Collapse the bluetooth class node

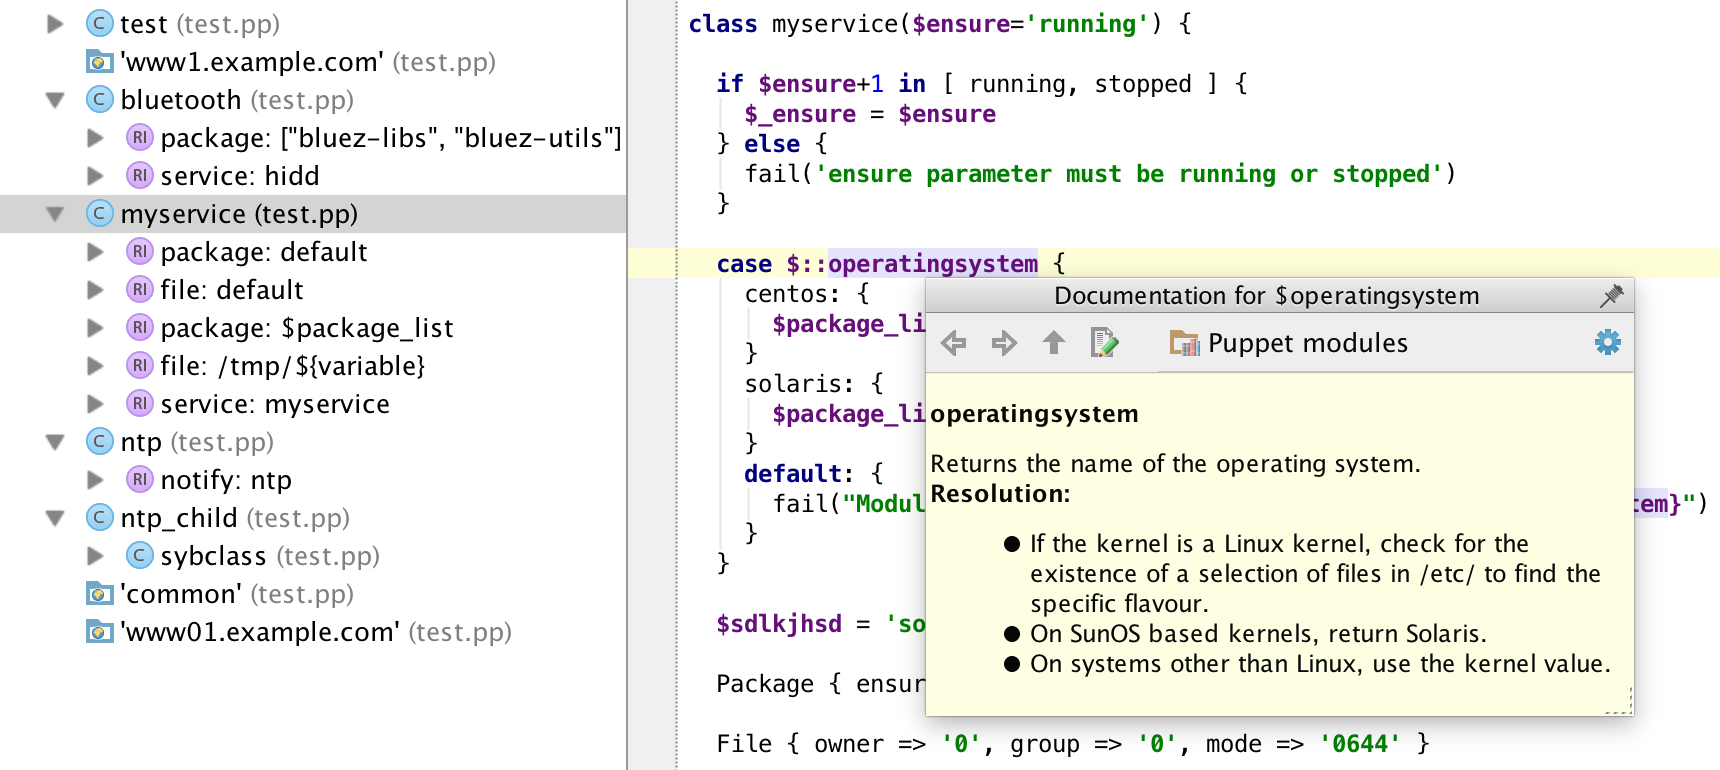pyautogui.click(x=56, y=100)
